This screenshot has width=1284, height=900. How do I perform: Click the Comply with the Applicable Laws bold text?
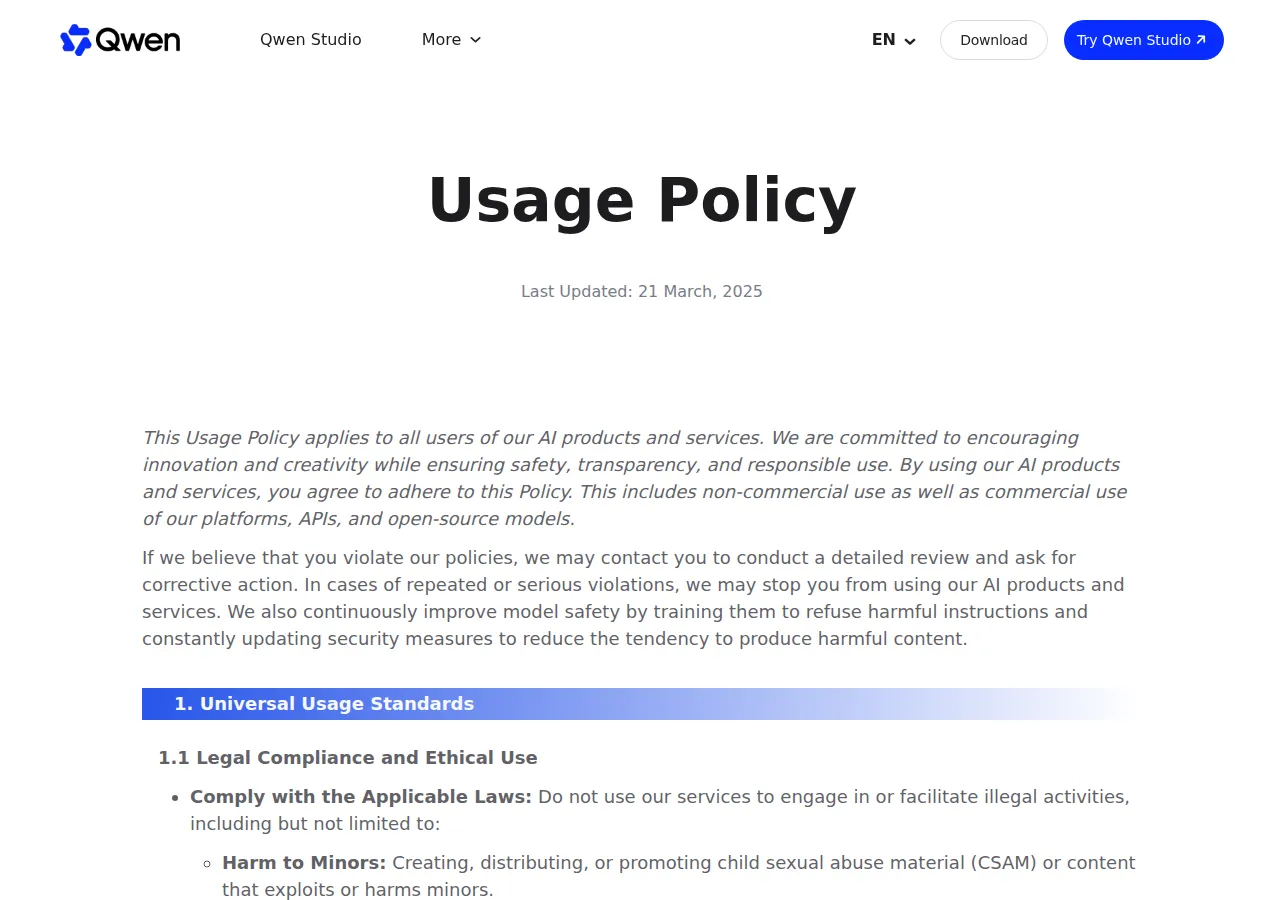tap(361, 797)
